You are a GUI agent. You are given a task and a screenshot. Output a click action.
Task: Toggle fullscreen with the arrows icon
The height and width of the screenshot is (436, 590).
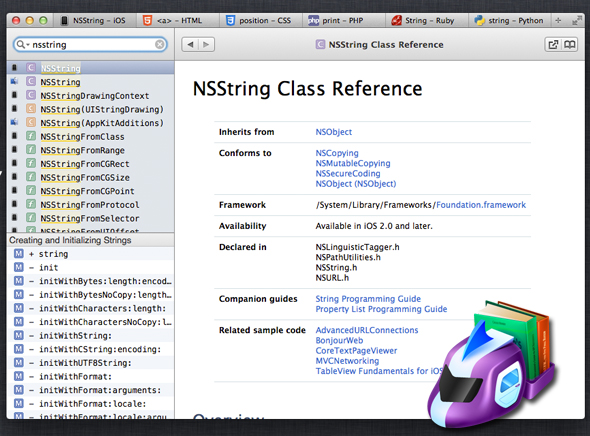click(576, 21)
